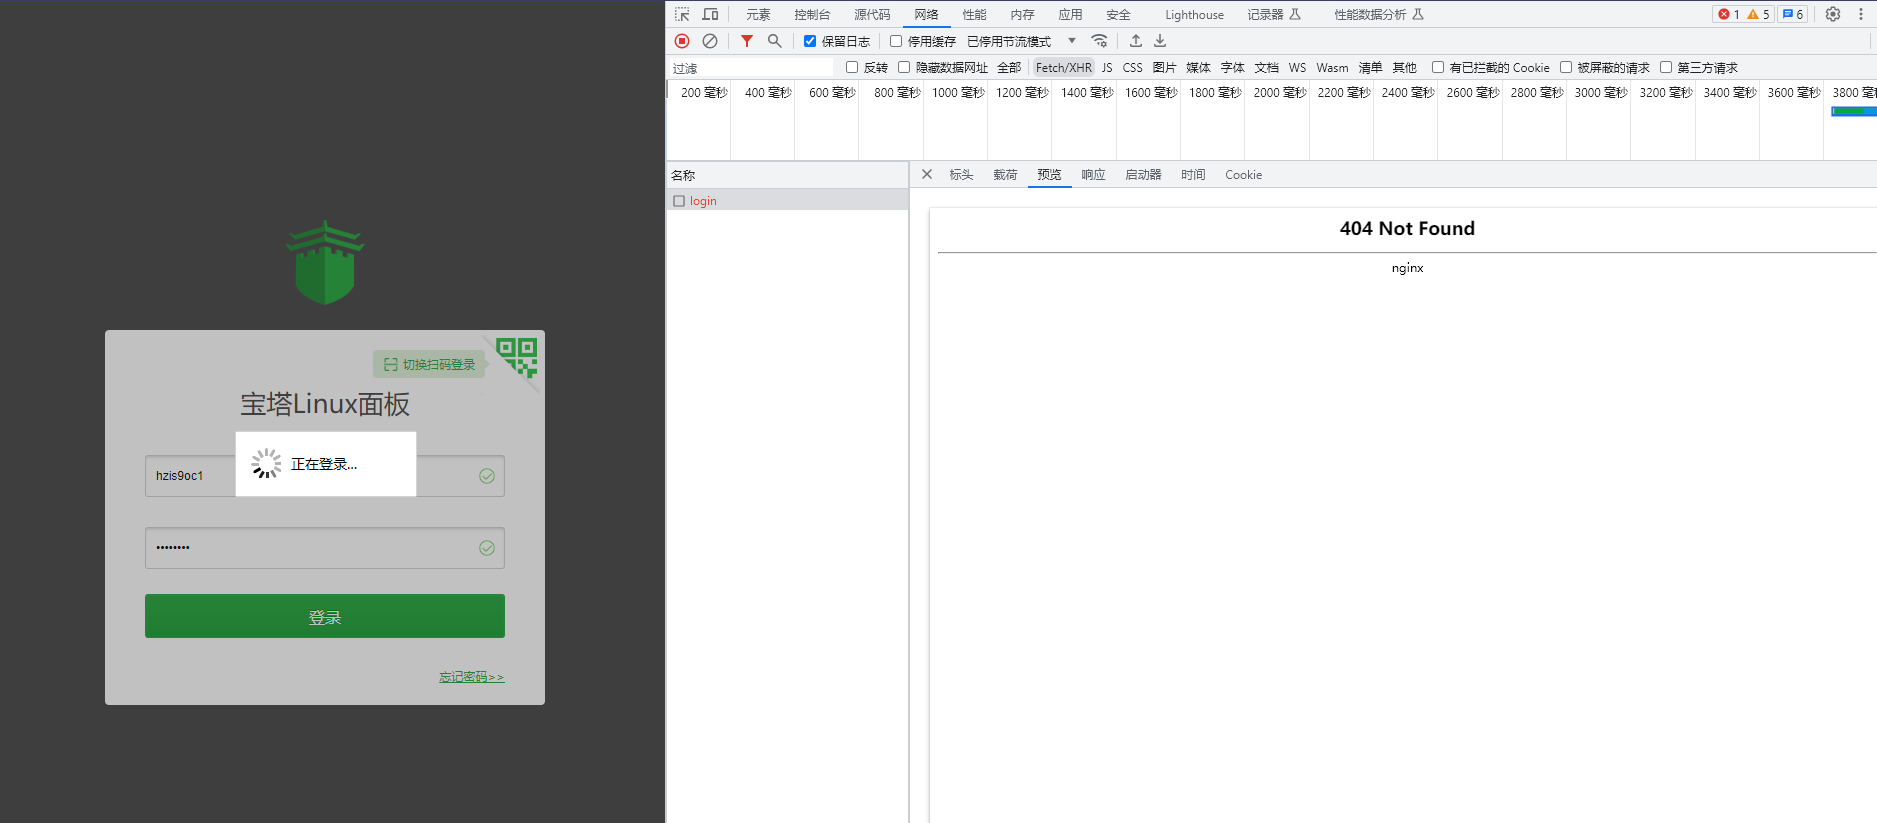Enable the disable cache checkbox
Viewport: 1877px width, 823px height.
(896, 41)
